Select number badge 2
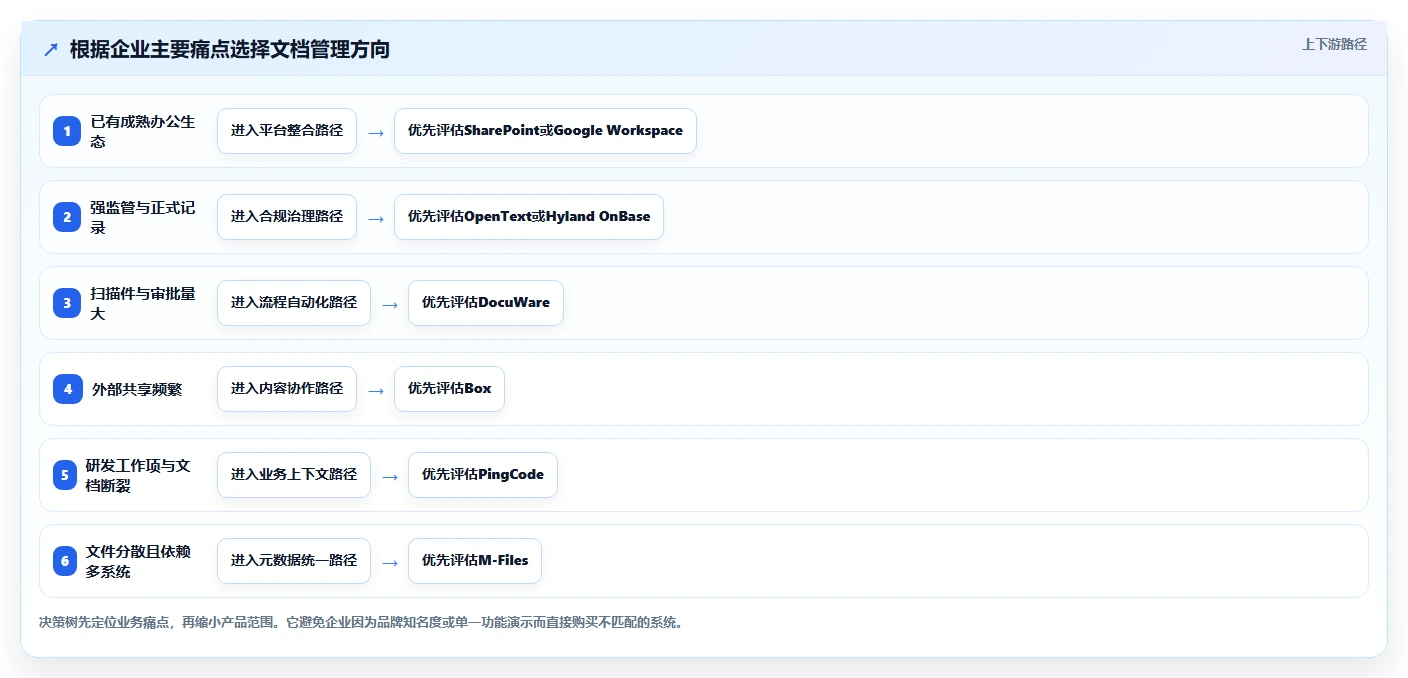 [x=67, y=217]
